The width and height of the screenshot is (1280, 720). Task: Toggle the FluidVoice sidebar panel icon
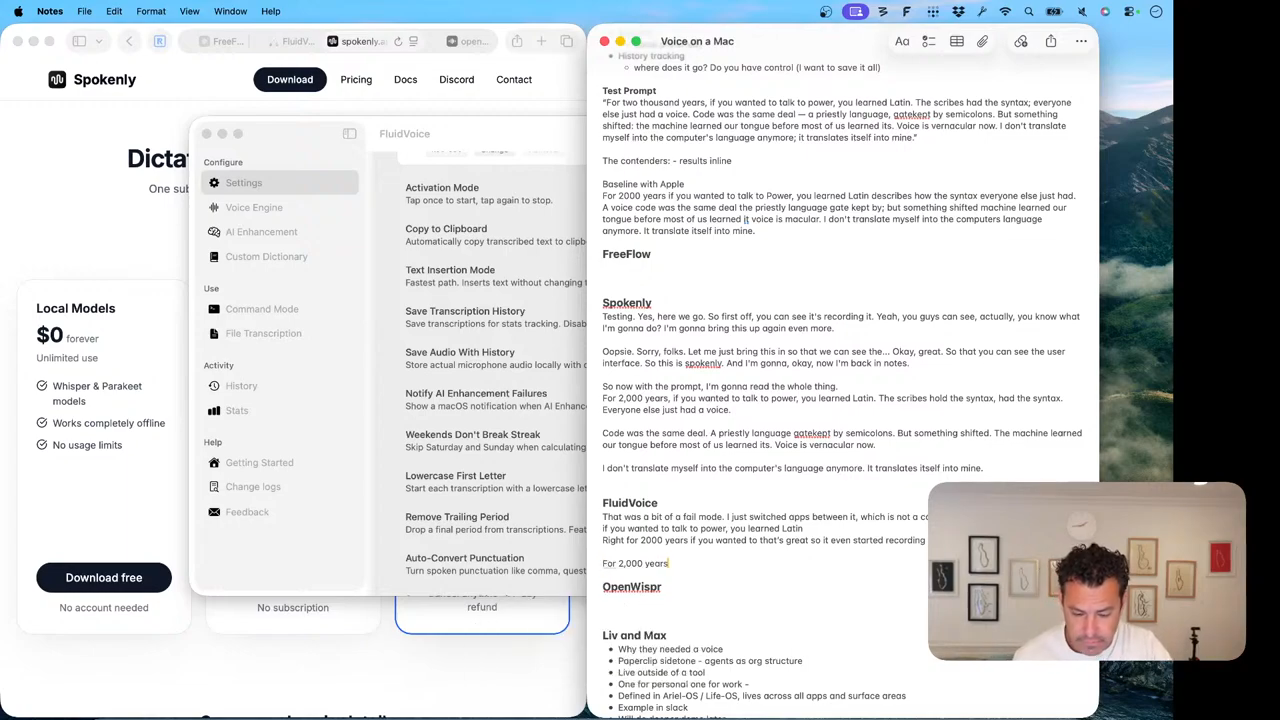coord(349,133)
